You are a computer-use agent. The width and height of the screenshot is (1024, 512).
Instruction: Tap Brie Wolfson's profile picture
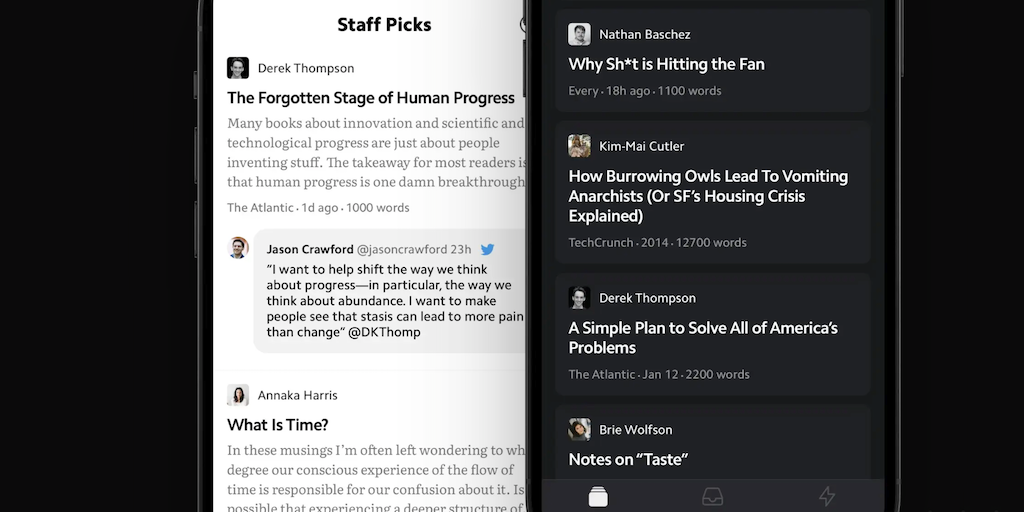coord(579,430)
